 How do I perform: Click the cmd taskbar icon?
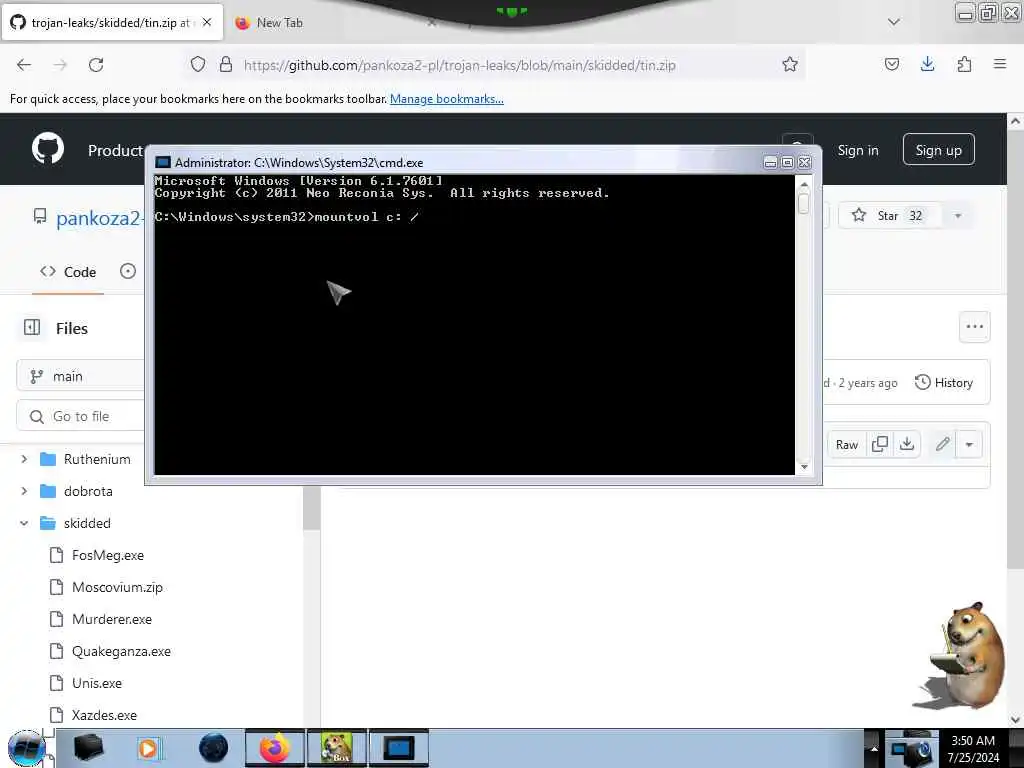pos(399,748)
